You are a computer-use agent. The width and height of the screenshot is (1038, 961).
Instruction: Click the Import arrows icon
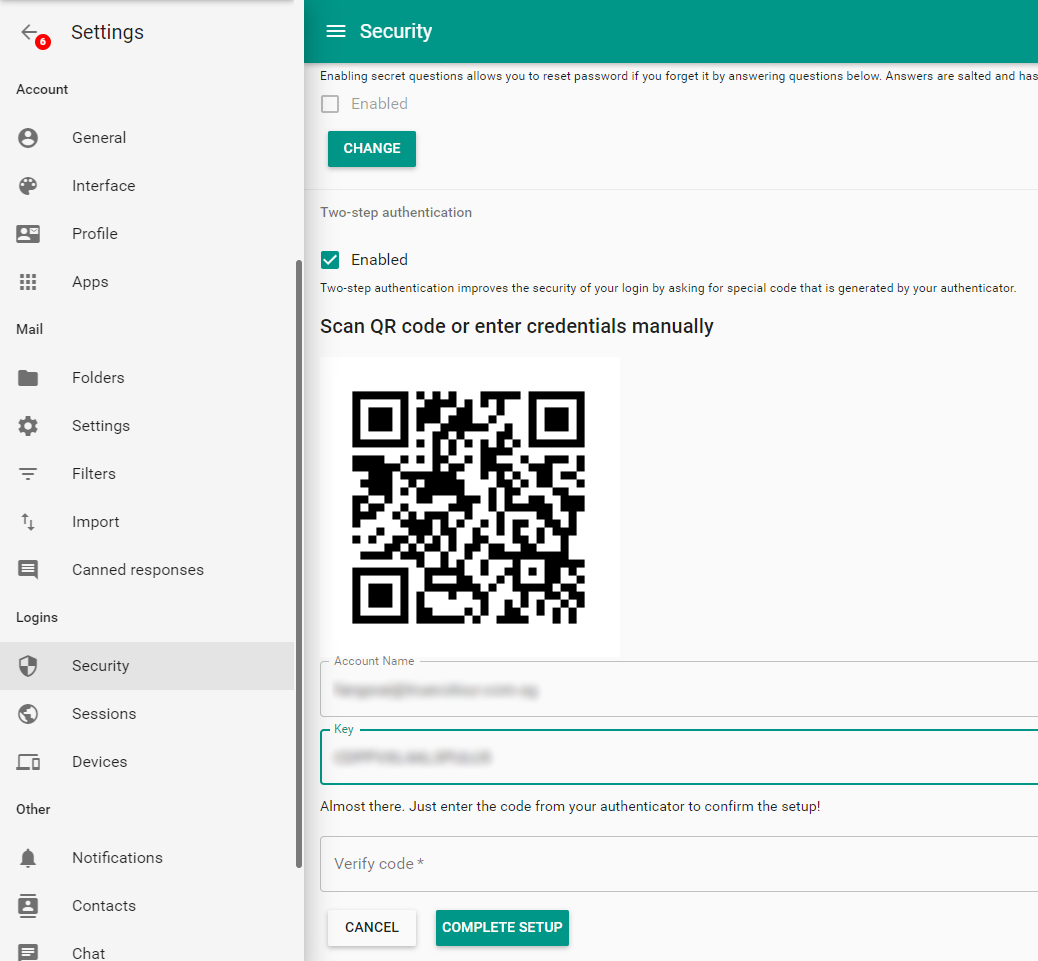tap(28, 522)
